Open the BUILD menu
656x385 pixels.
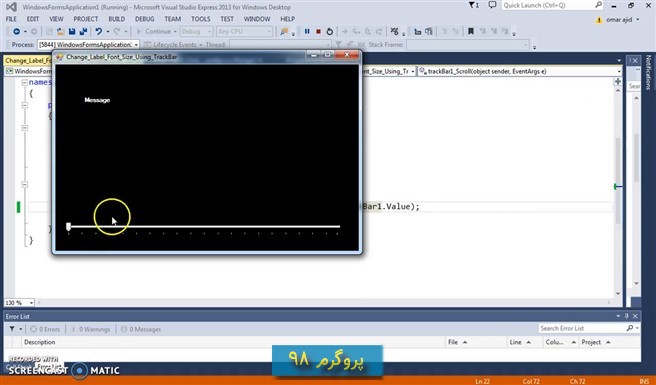(116, 19)
